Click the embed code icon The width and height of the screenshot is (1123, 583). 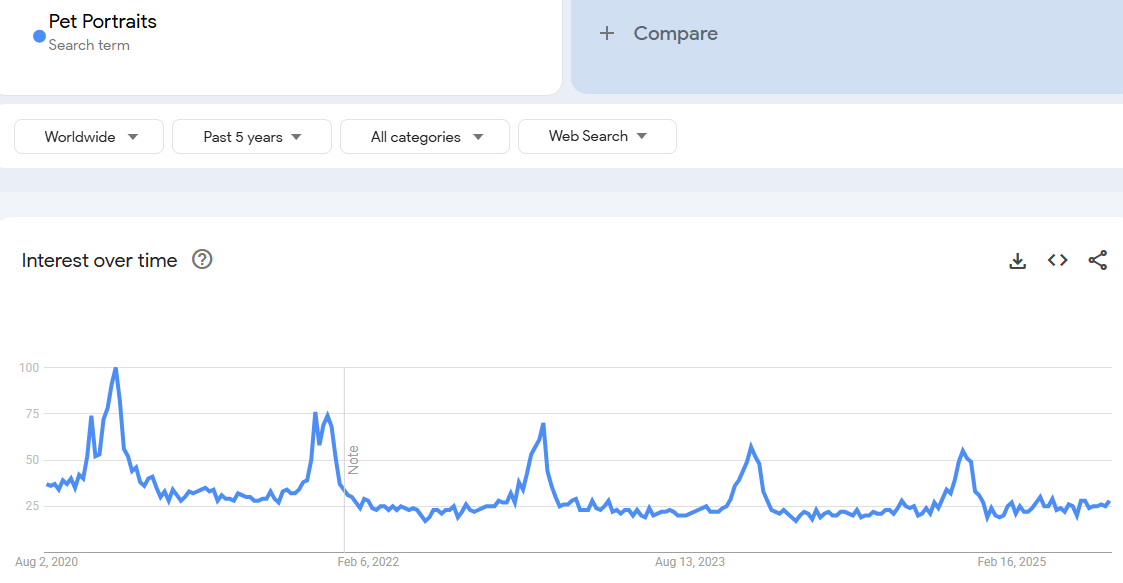pyautogui.click(x=1057, y=261)
